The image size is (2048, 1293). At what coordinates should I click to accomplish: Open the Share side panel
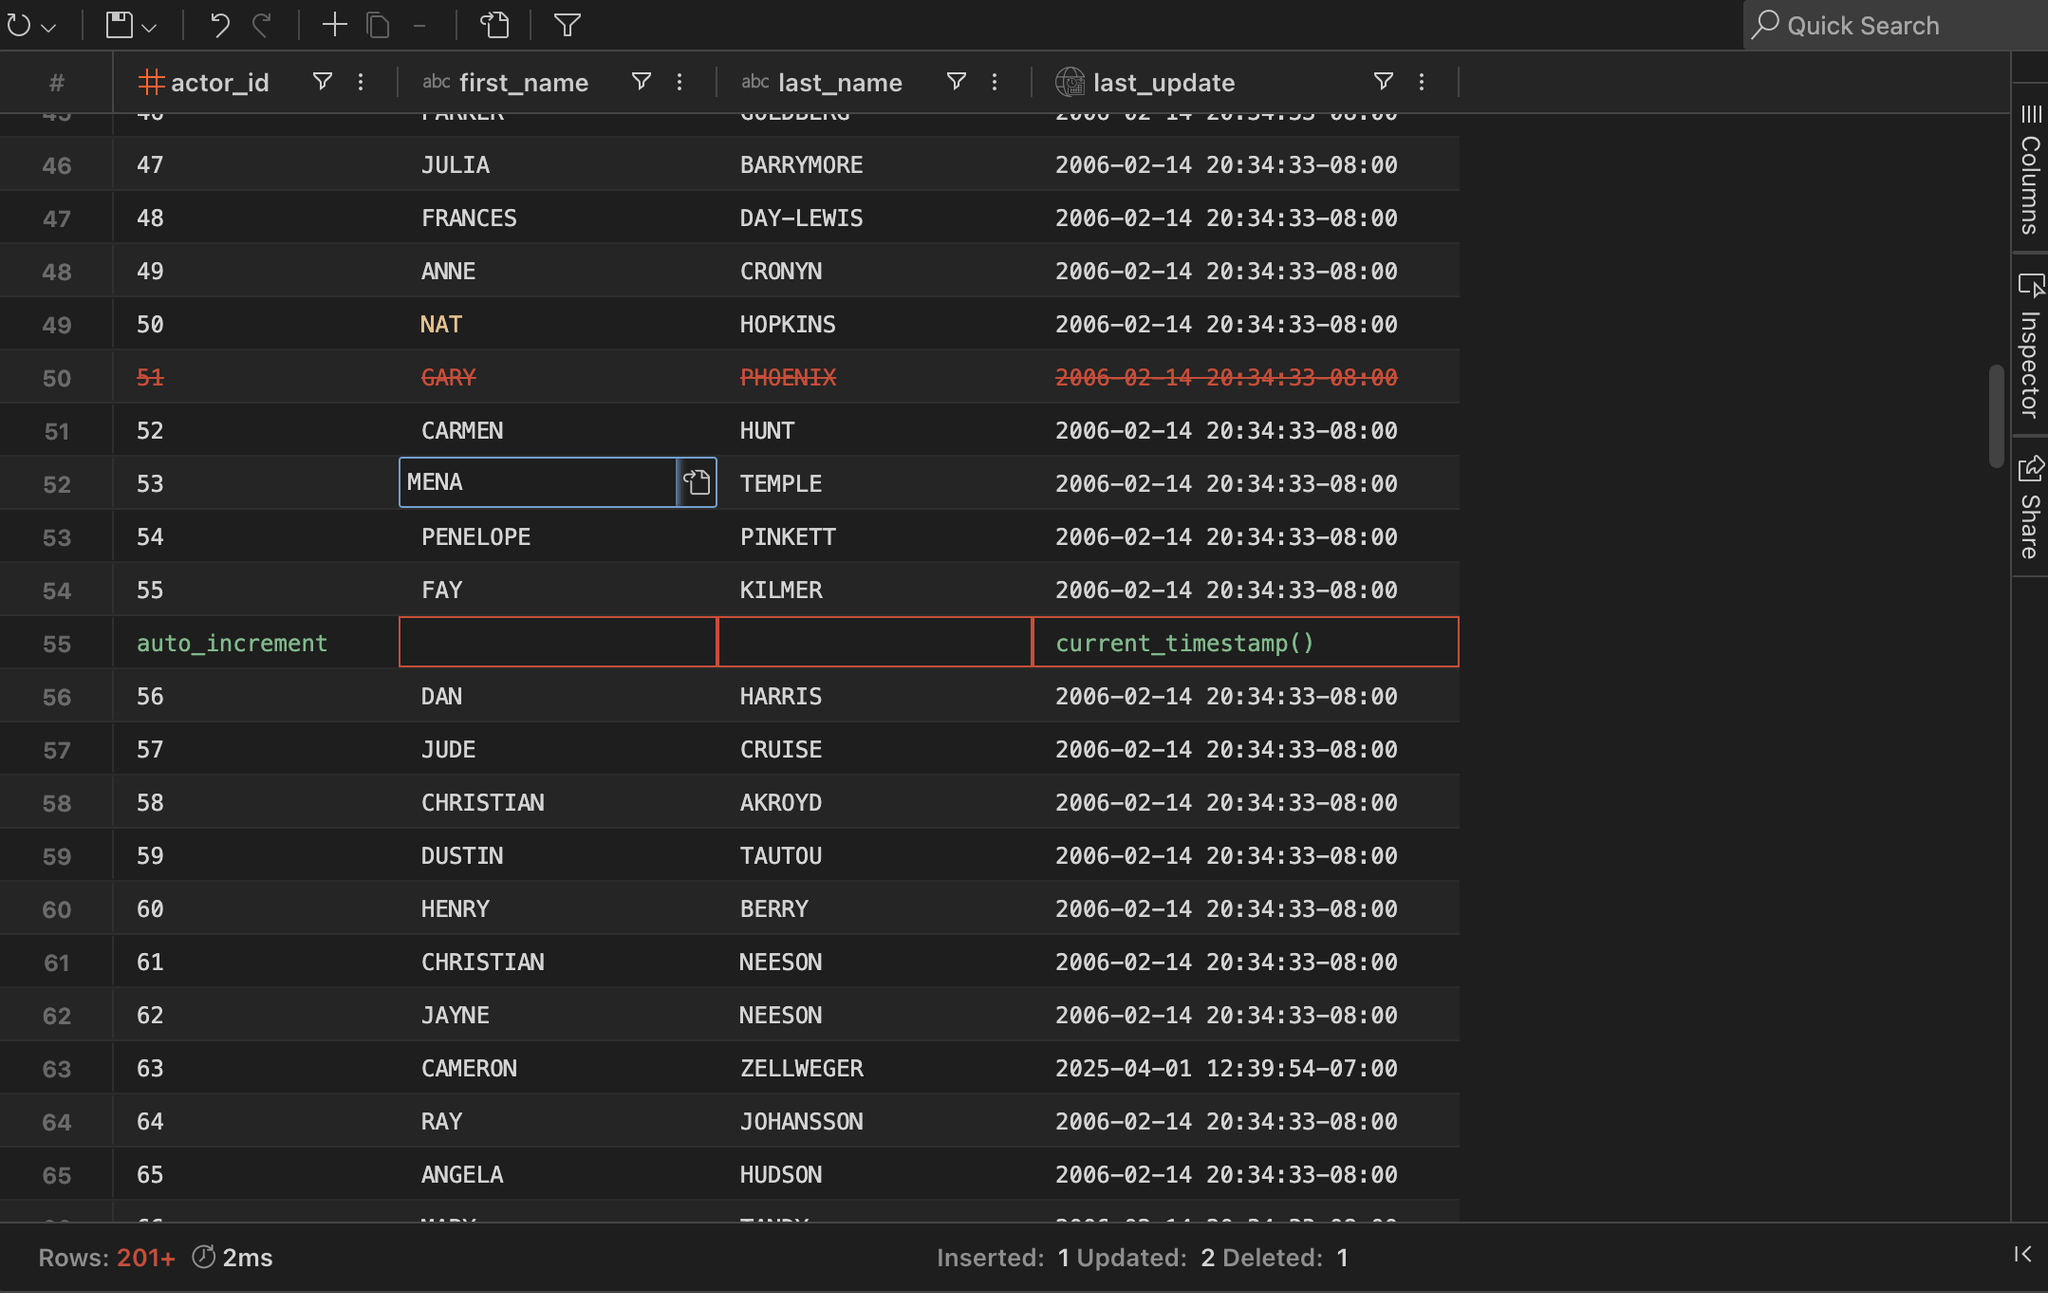pyautogui.click(x=2030, y=507)
